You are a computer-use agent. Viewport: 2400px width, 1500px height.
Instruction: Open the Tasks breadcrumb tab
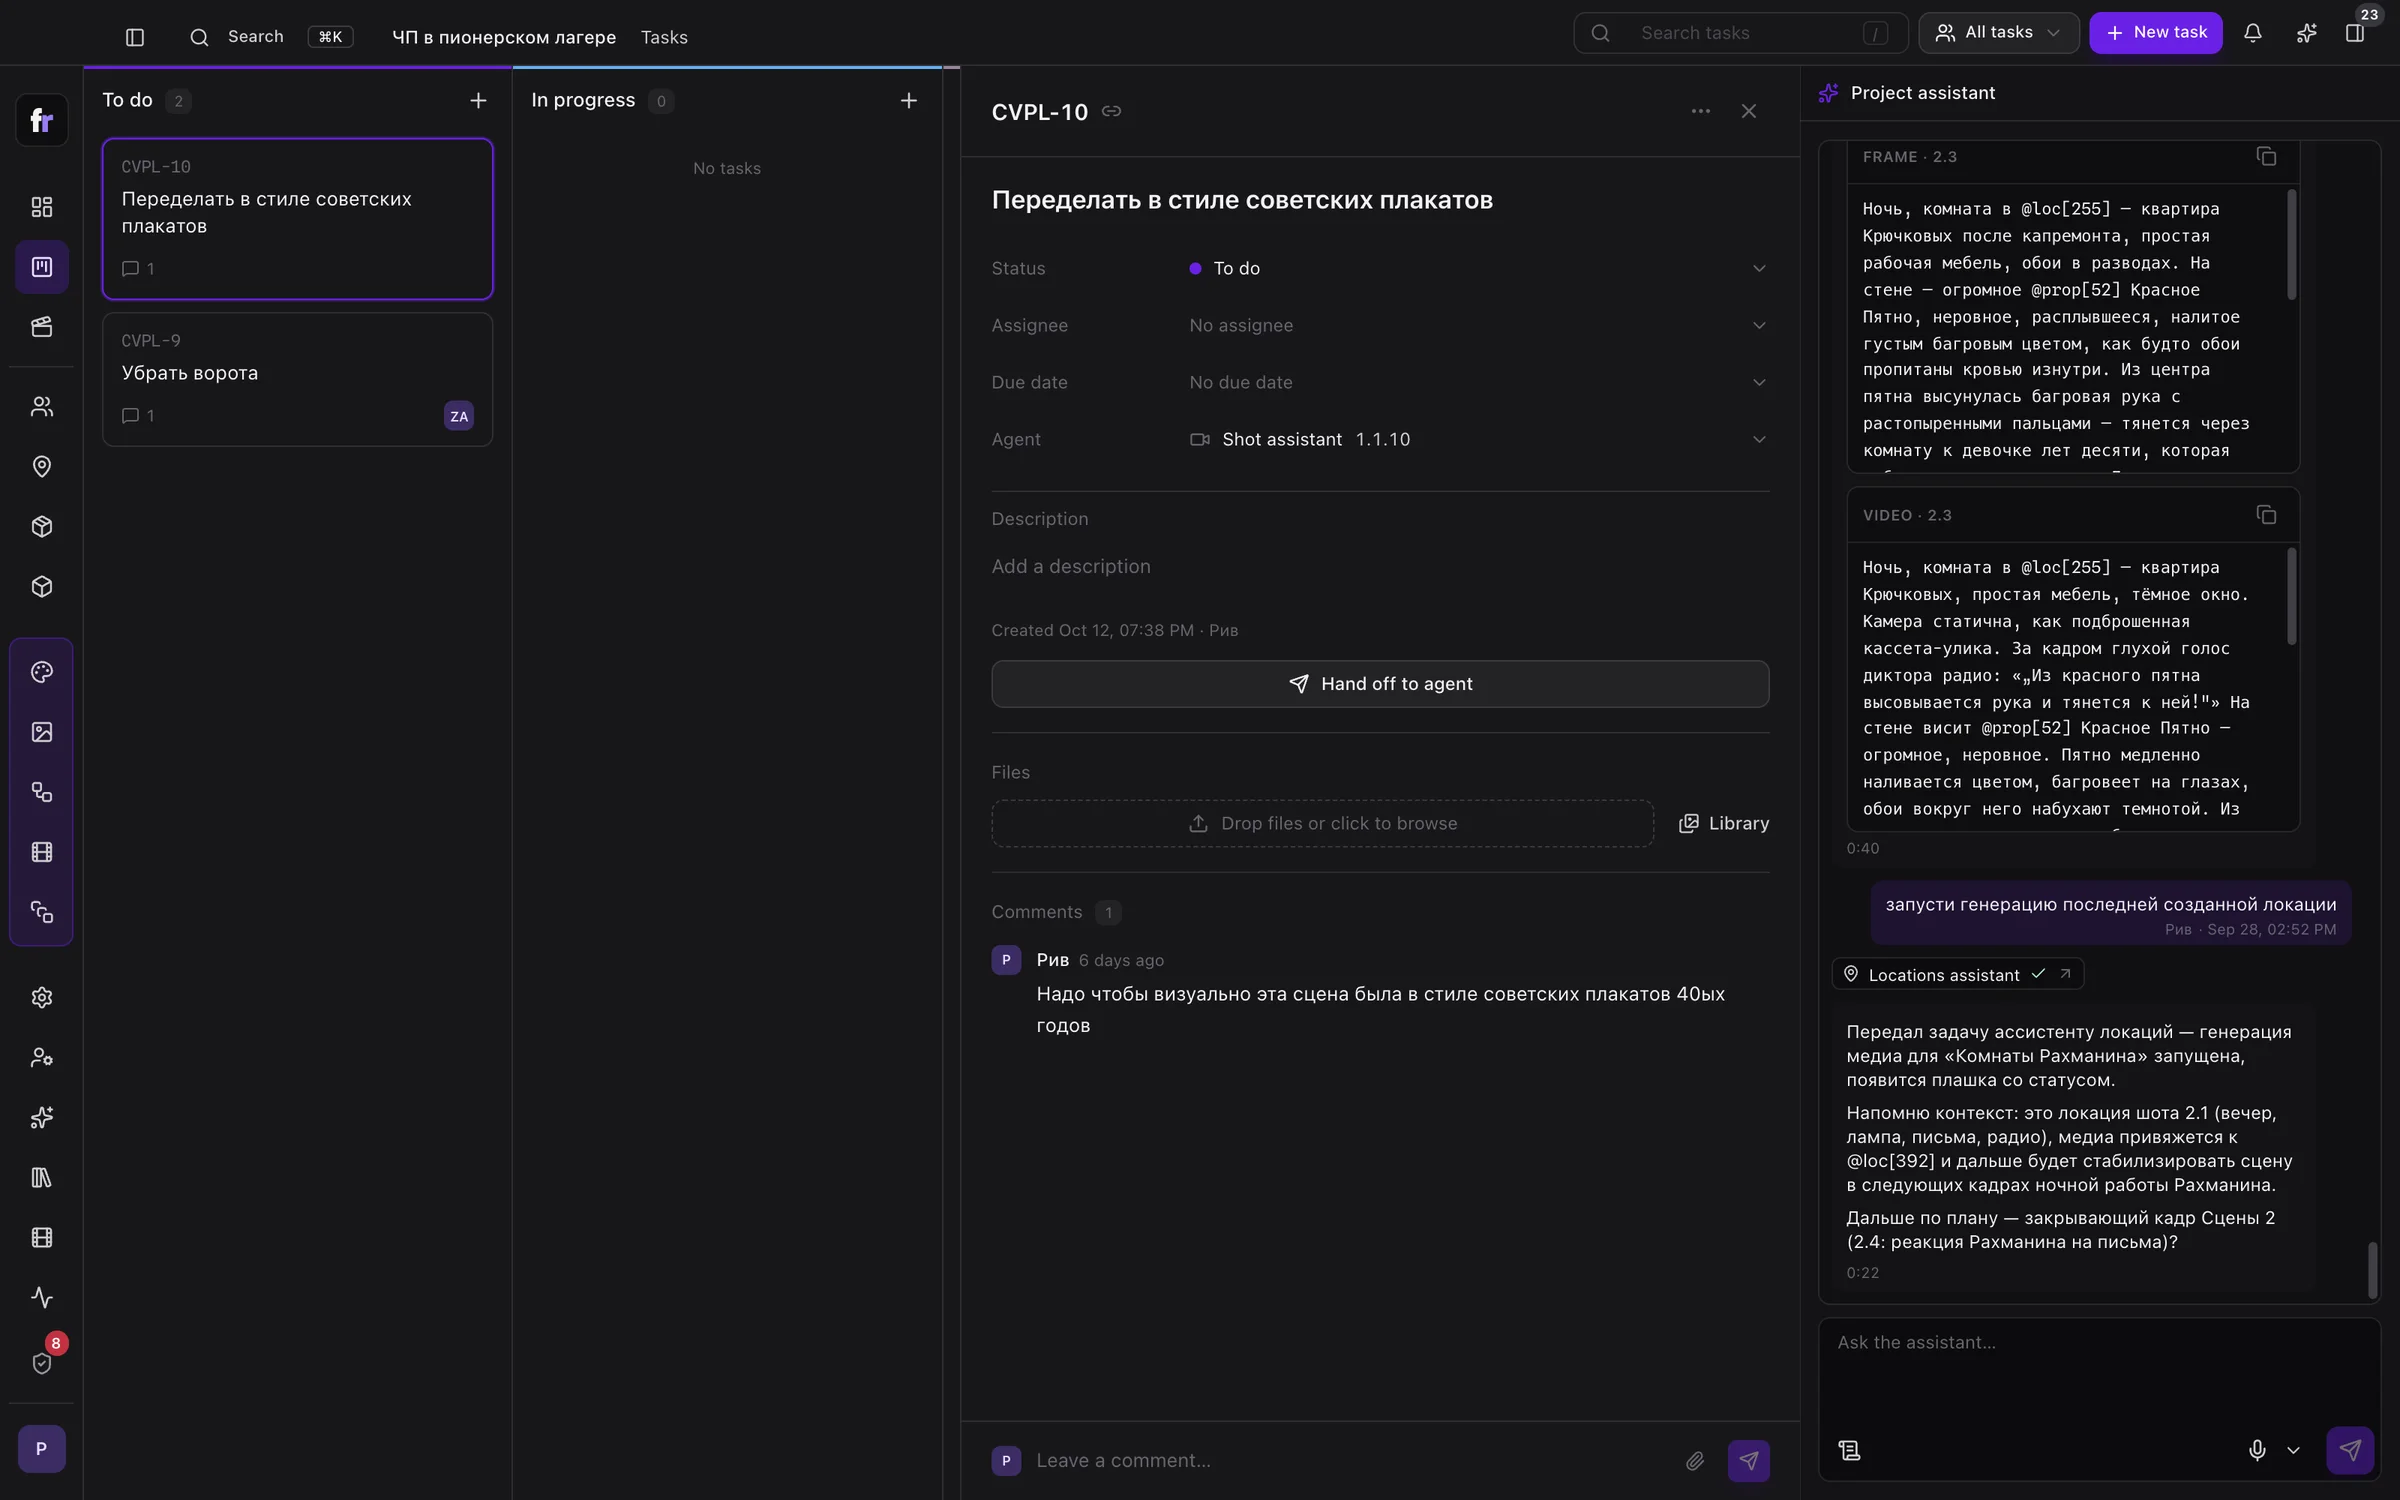[x=664, y=37]
